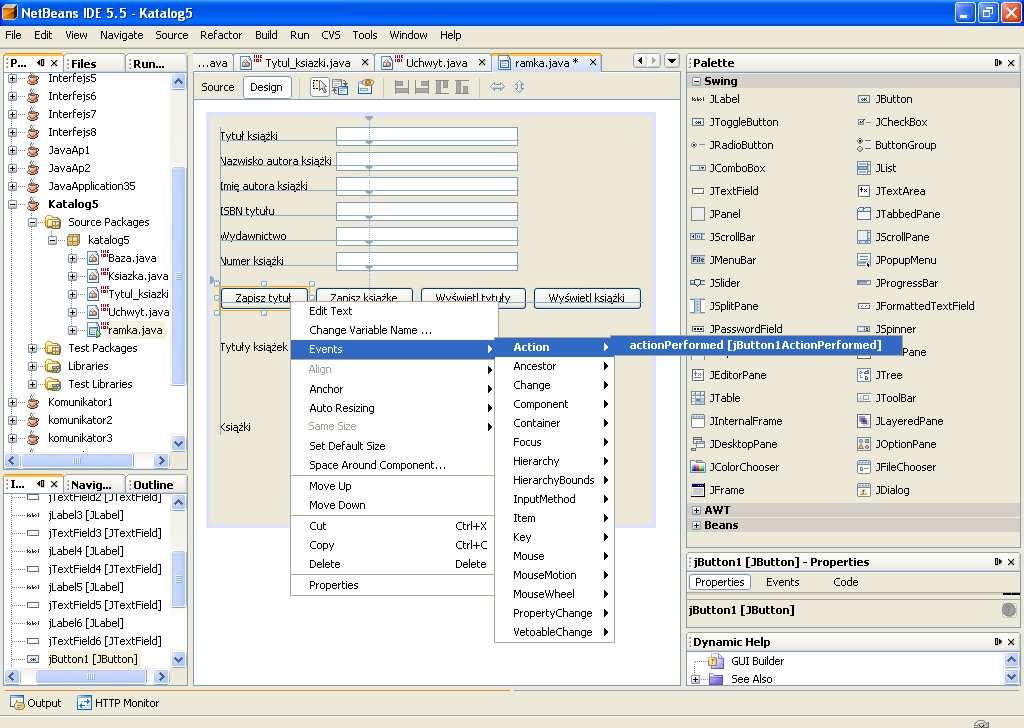Viewport: 1024px width, 728px height.
Task: Switch to Events in Properties panel
Action: click(782, 582)
